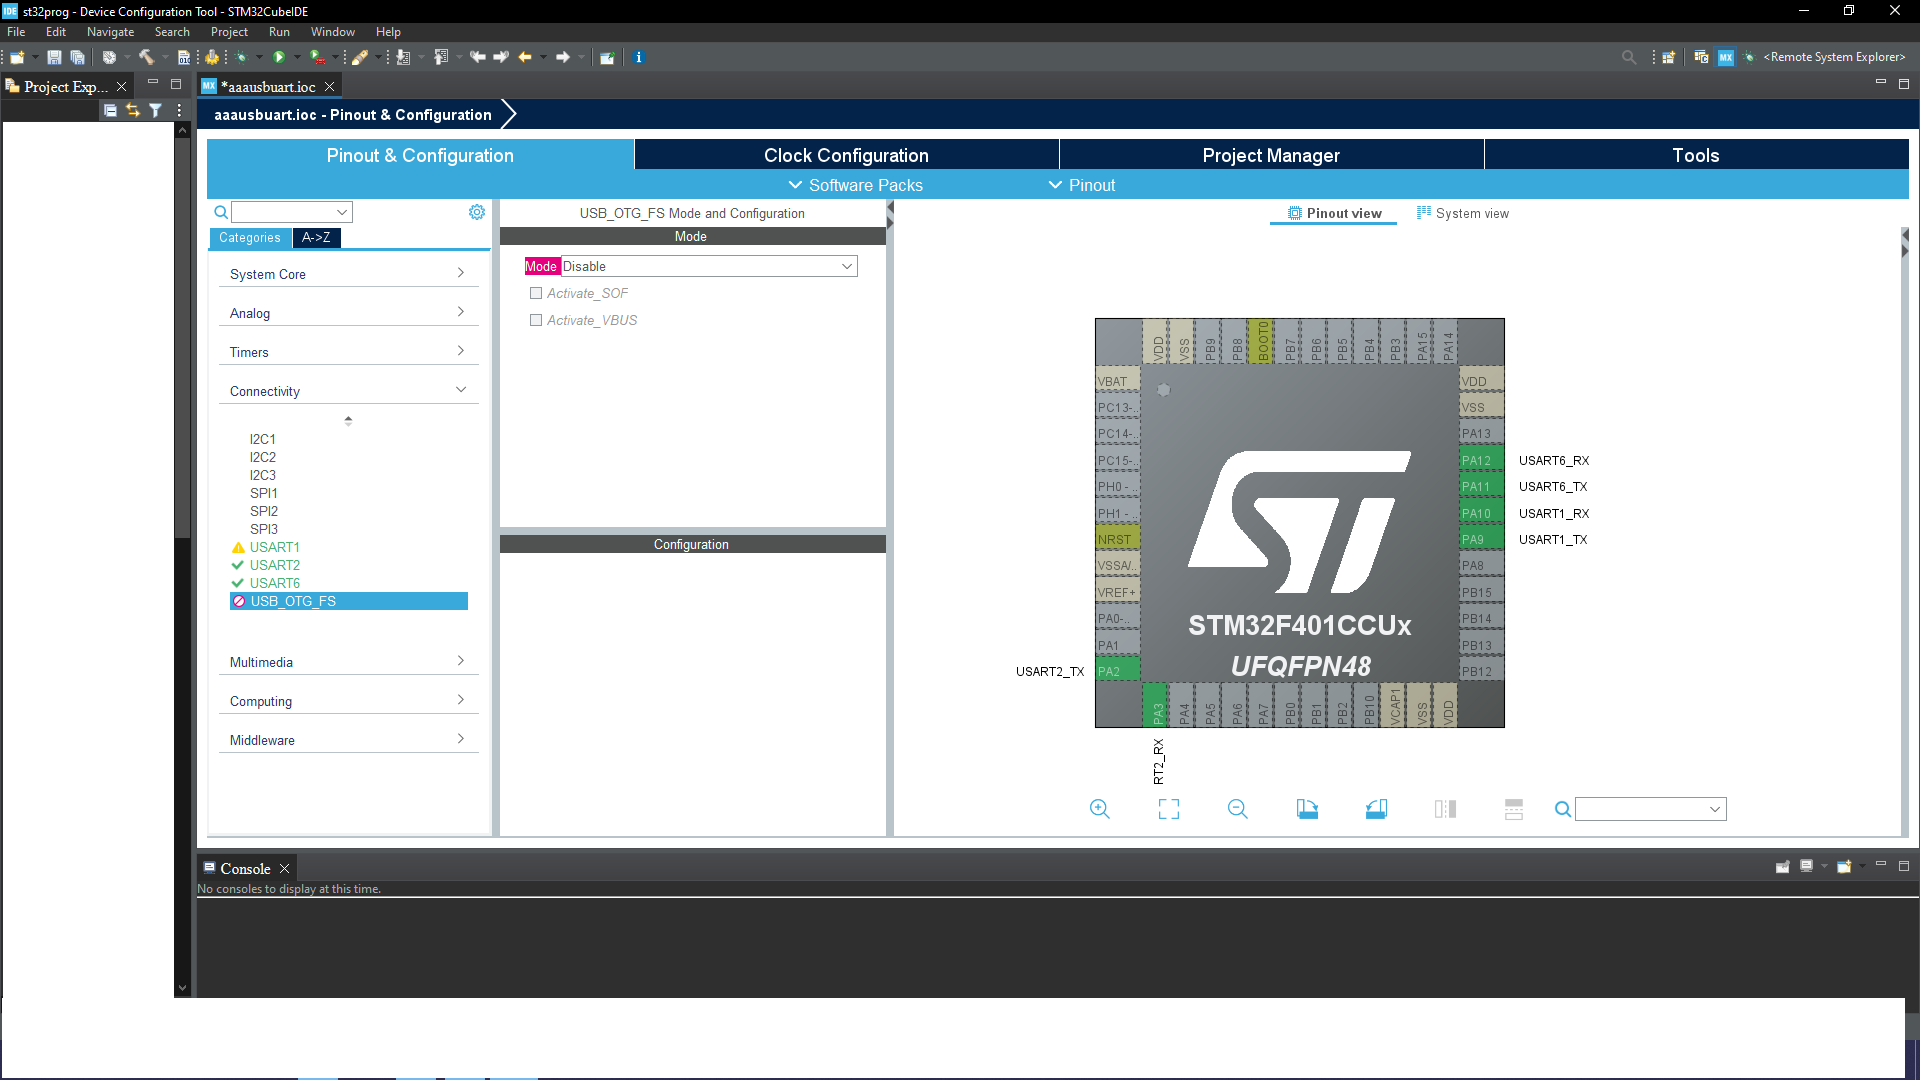
Task: Collapse the Connectivity category
Action: click(x=348, y=391)
